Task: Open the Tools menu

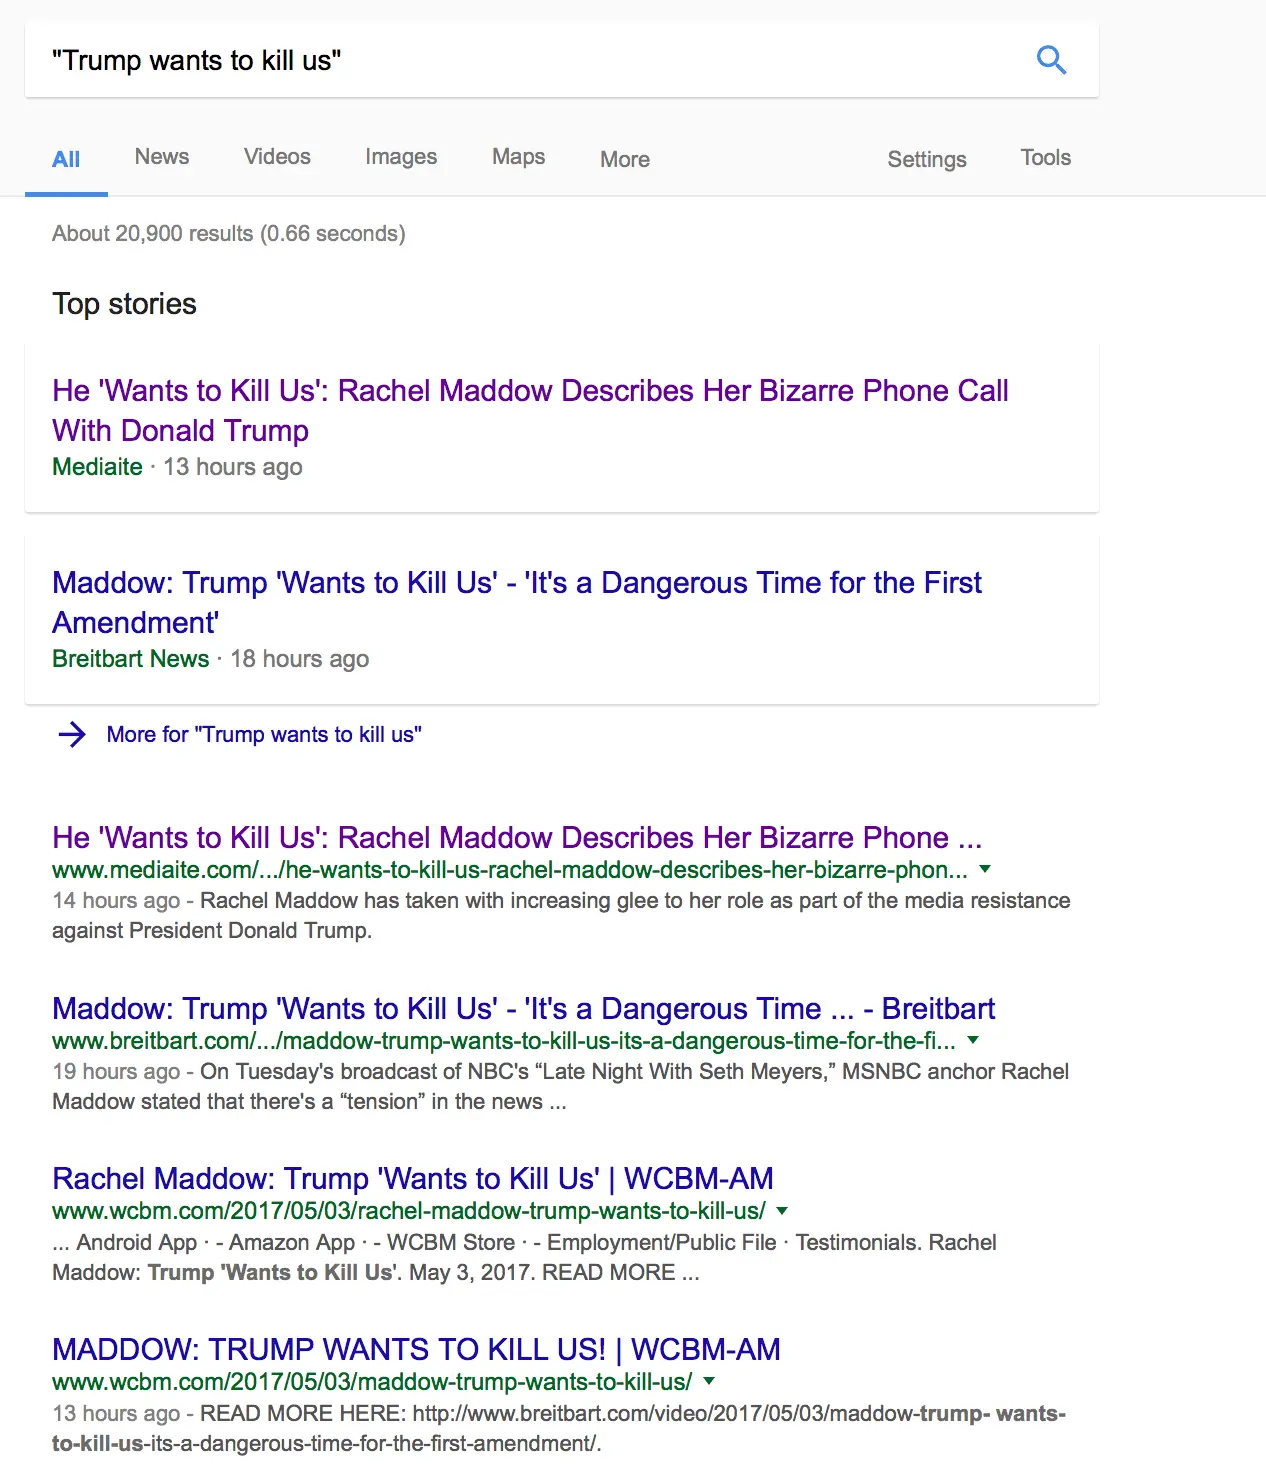Action: coord(1045,158)
